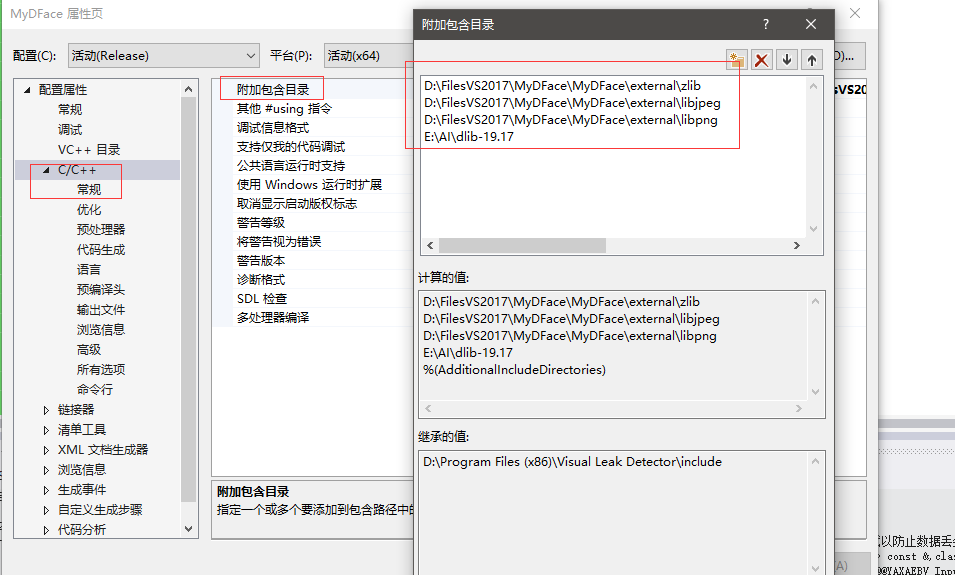The height and width of the screenshot is (575, 955).
Task: Select 常规 directly under 配置属性
Action: (70, 110)
